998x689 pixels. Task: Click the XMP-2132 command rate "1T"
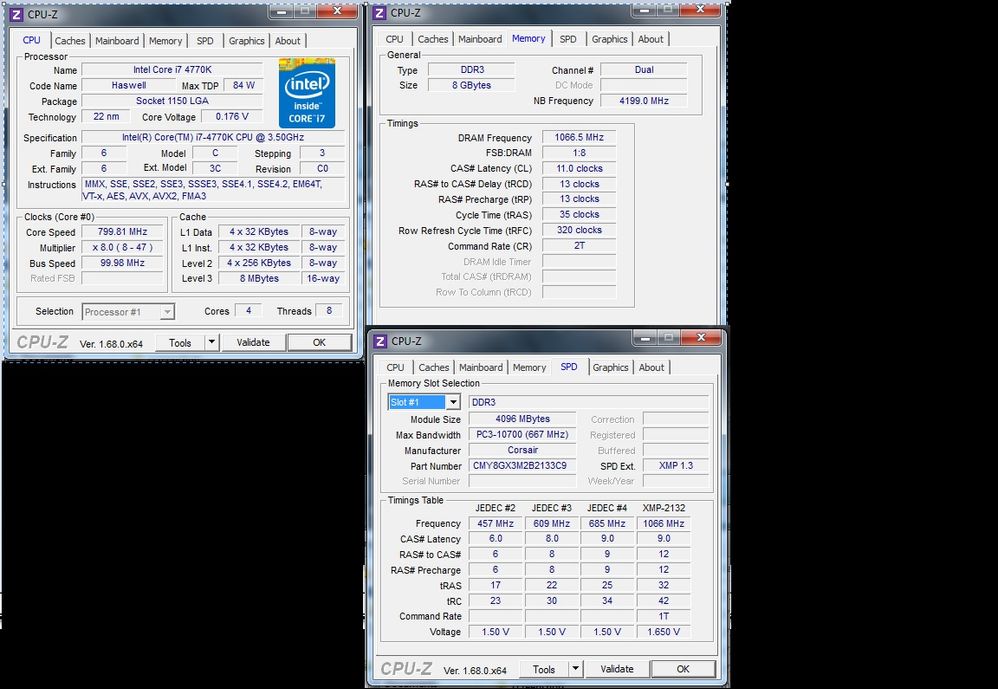[663, 616]
